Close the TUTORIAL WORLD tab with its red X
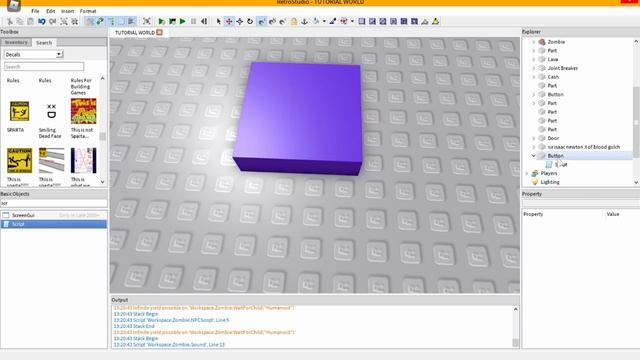640x360 pixels. [160, 32]
